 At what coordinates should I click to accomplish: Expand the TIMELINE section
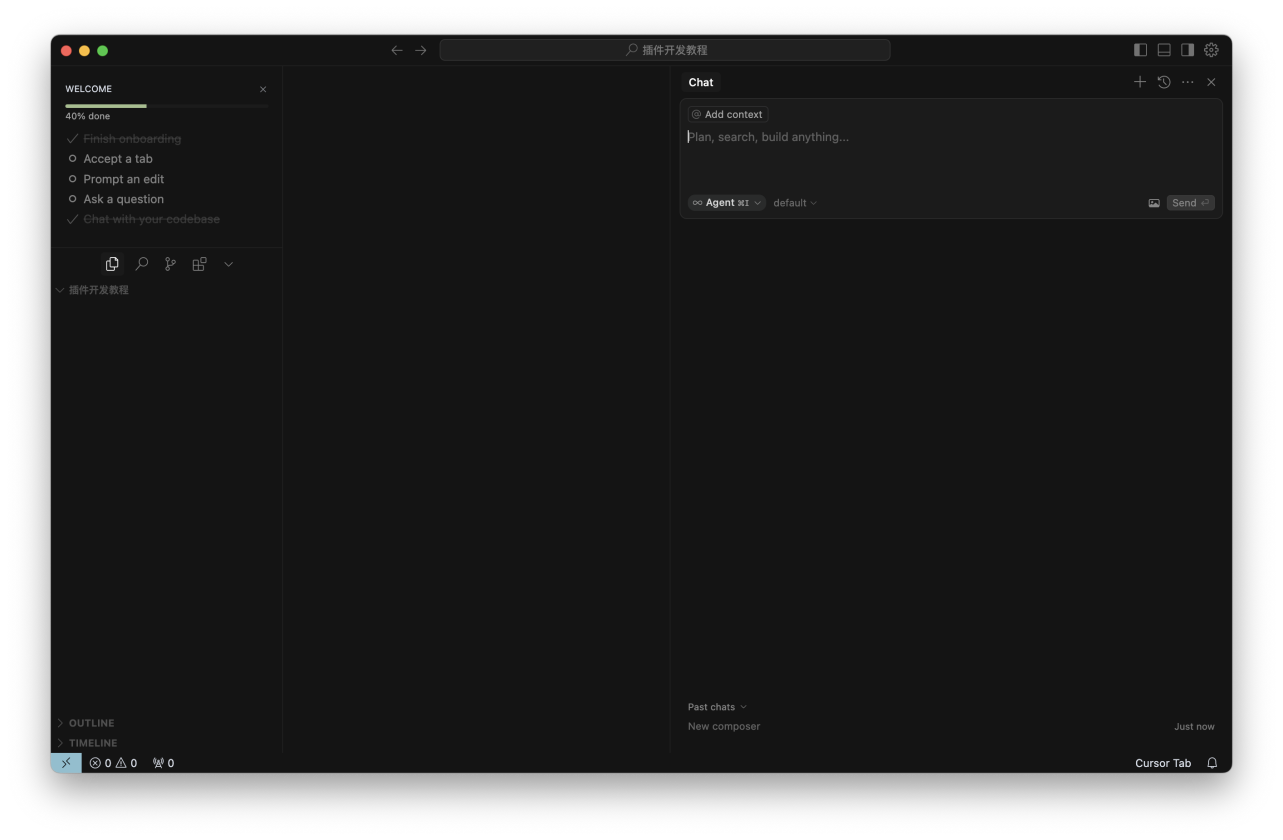[92, 743]
